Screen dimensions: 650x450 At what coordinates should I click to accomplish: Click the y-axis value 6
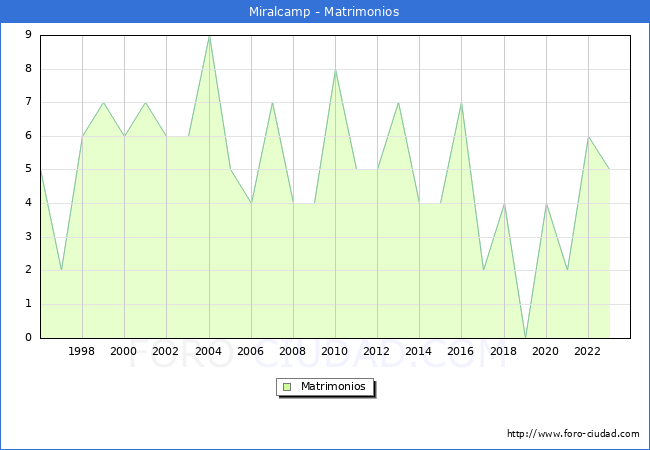point(28,135)
